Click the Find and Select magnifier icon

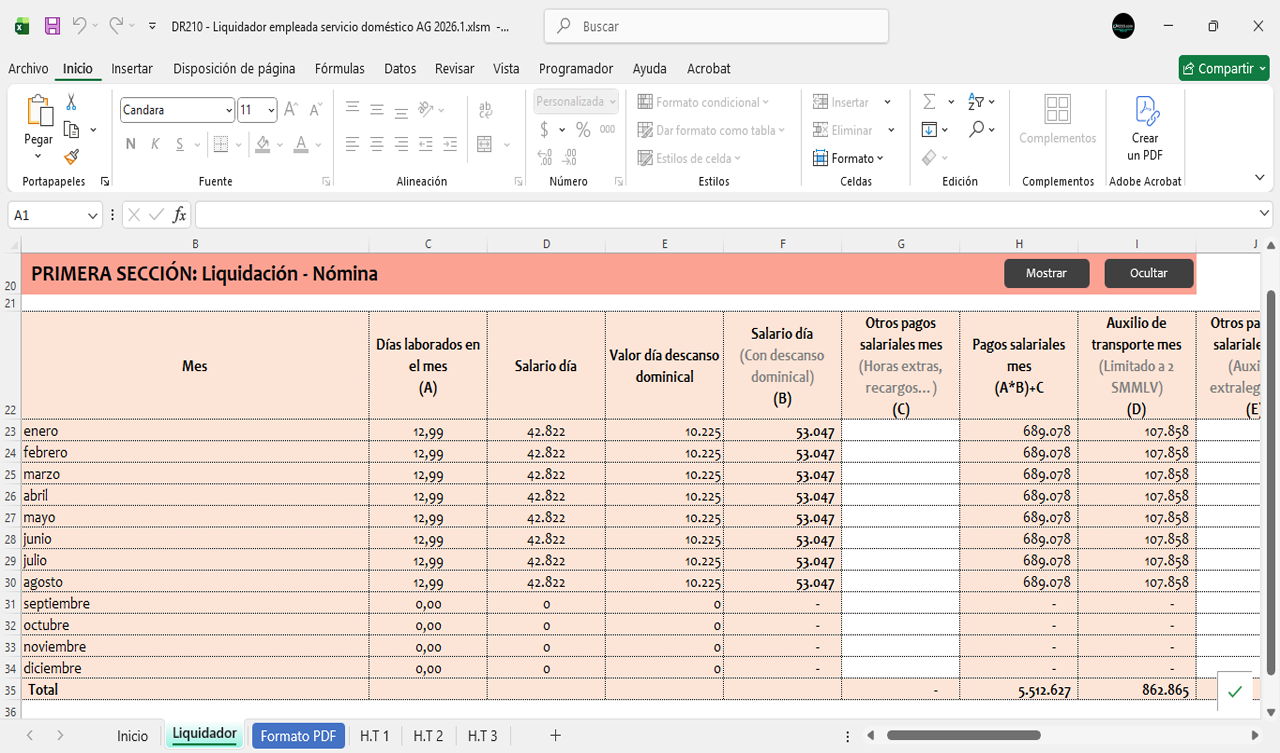pos(977,130)
